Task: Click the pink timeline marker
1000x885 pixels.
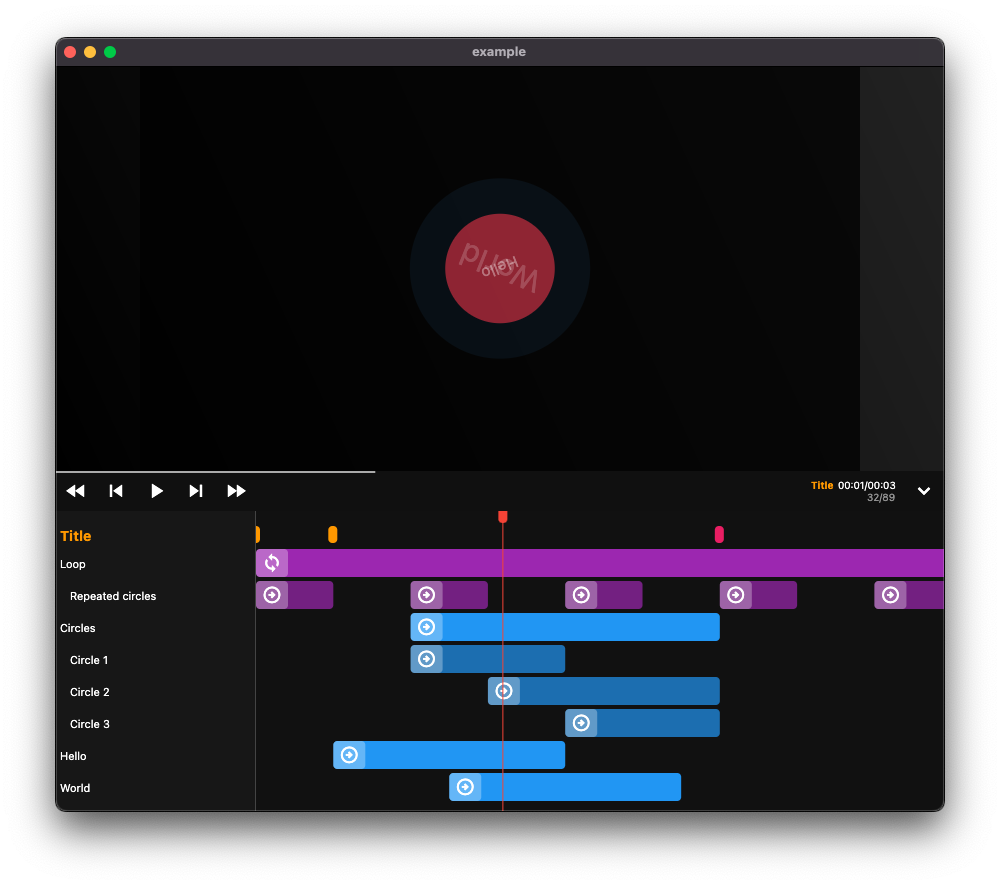Action: 719,534
